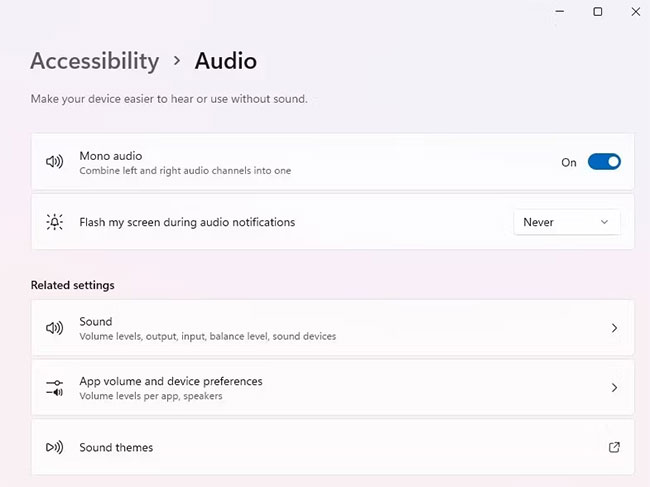Click the Sound themes external link icon

point(614,447)
